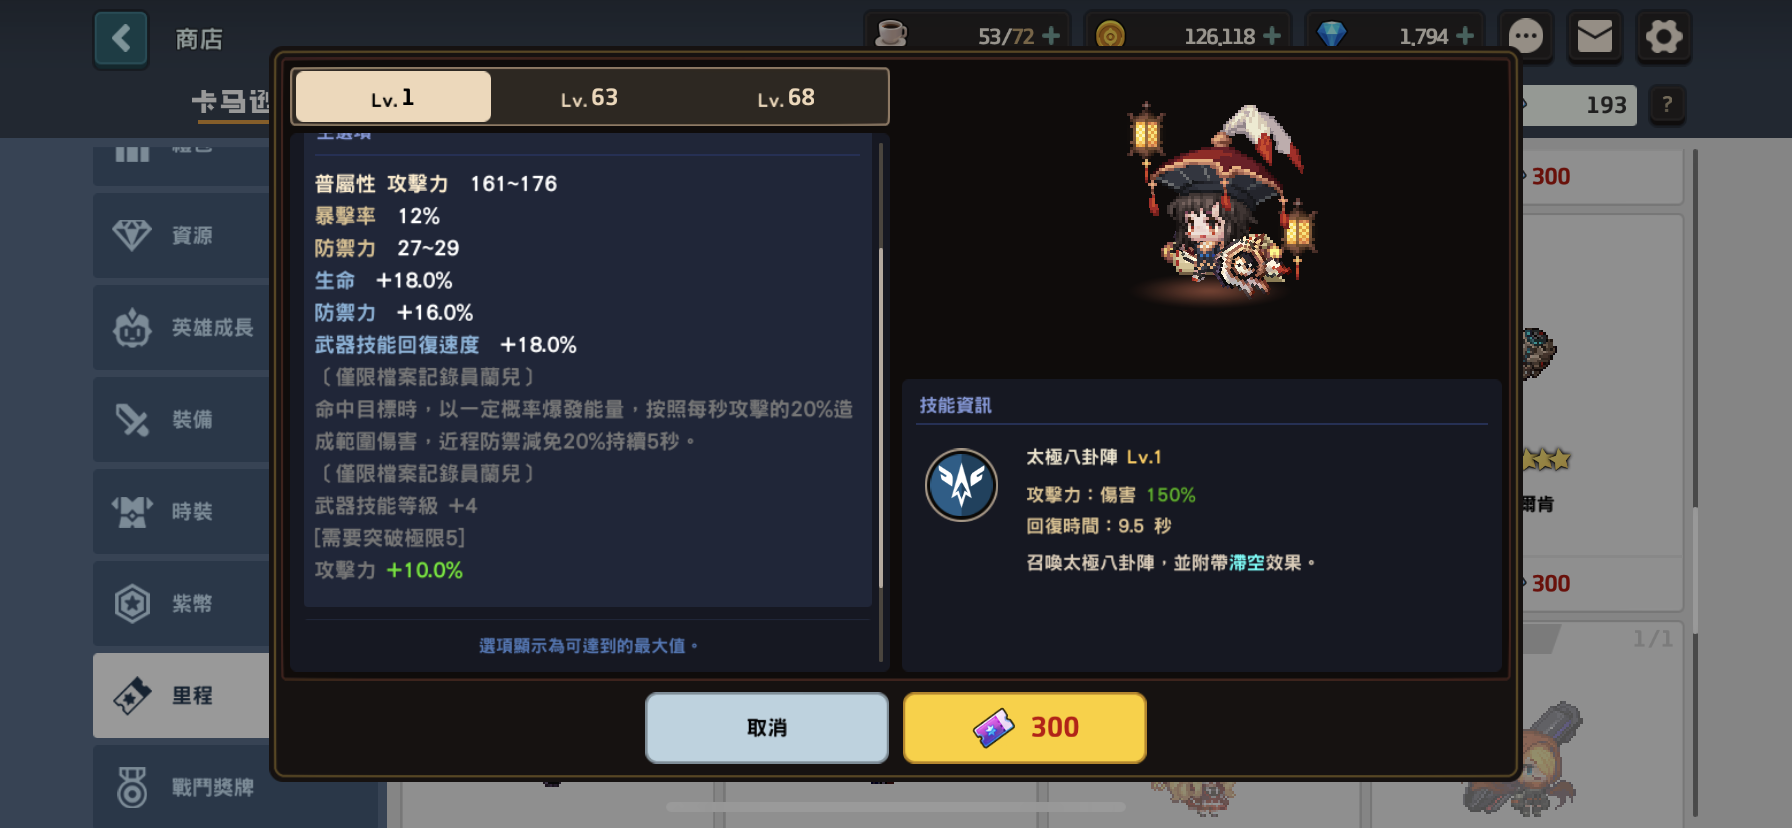Open the 英雄成長 shop category
This screenshot has height=828, width=1792.
tap(182, 327)
